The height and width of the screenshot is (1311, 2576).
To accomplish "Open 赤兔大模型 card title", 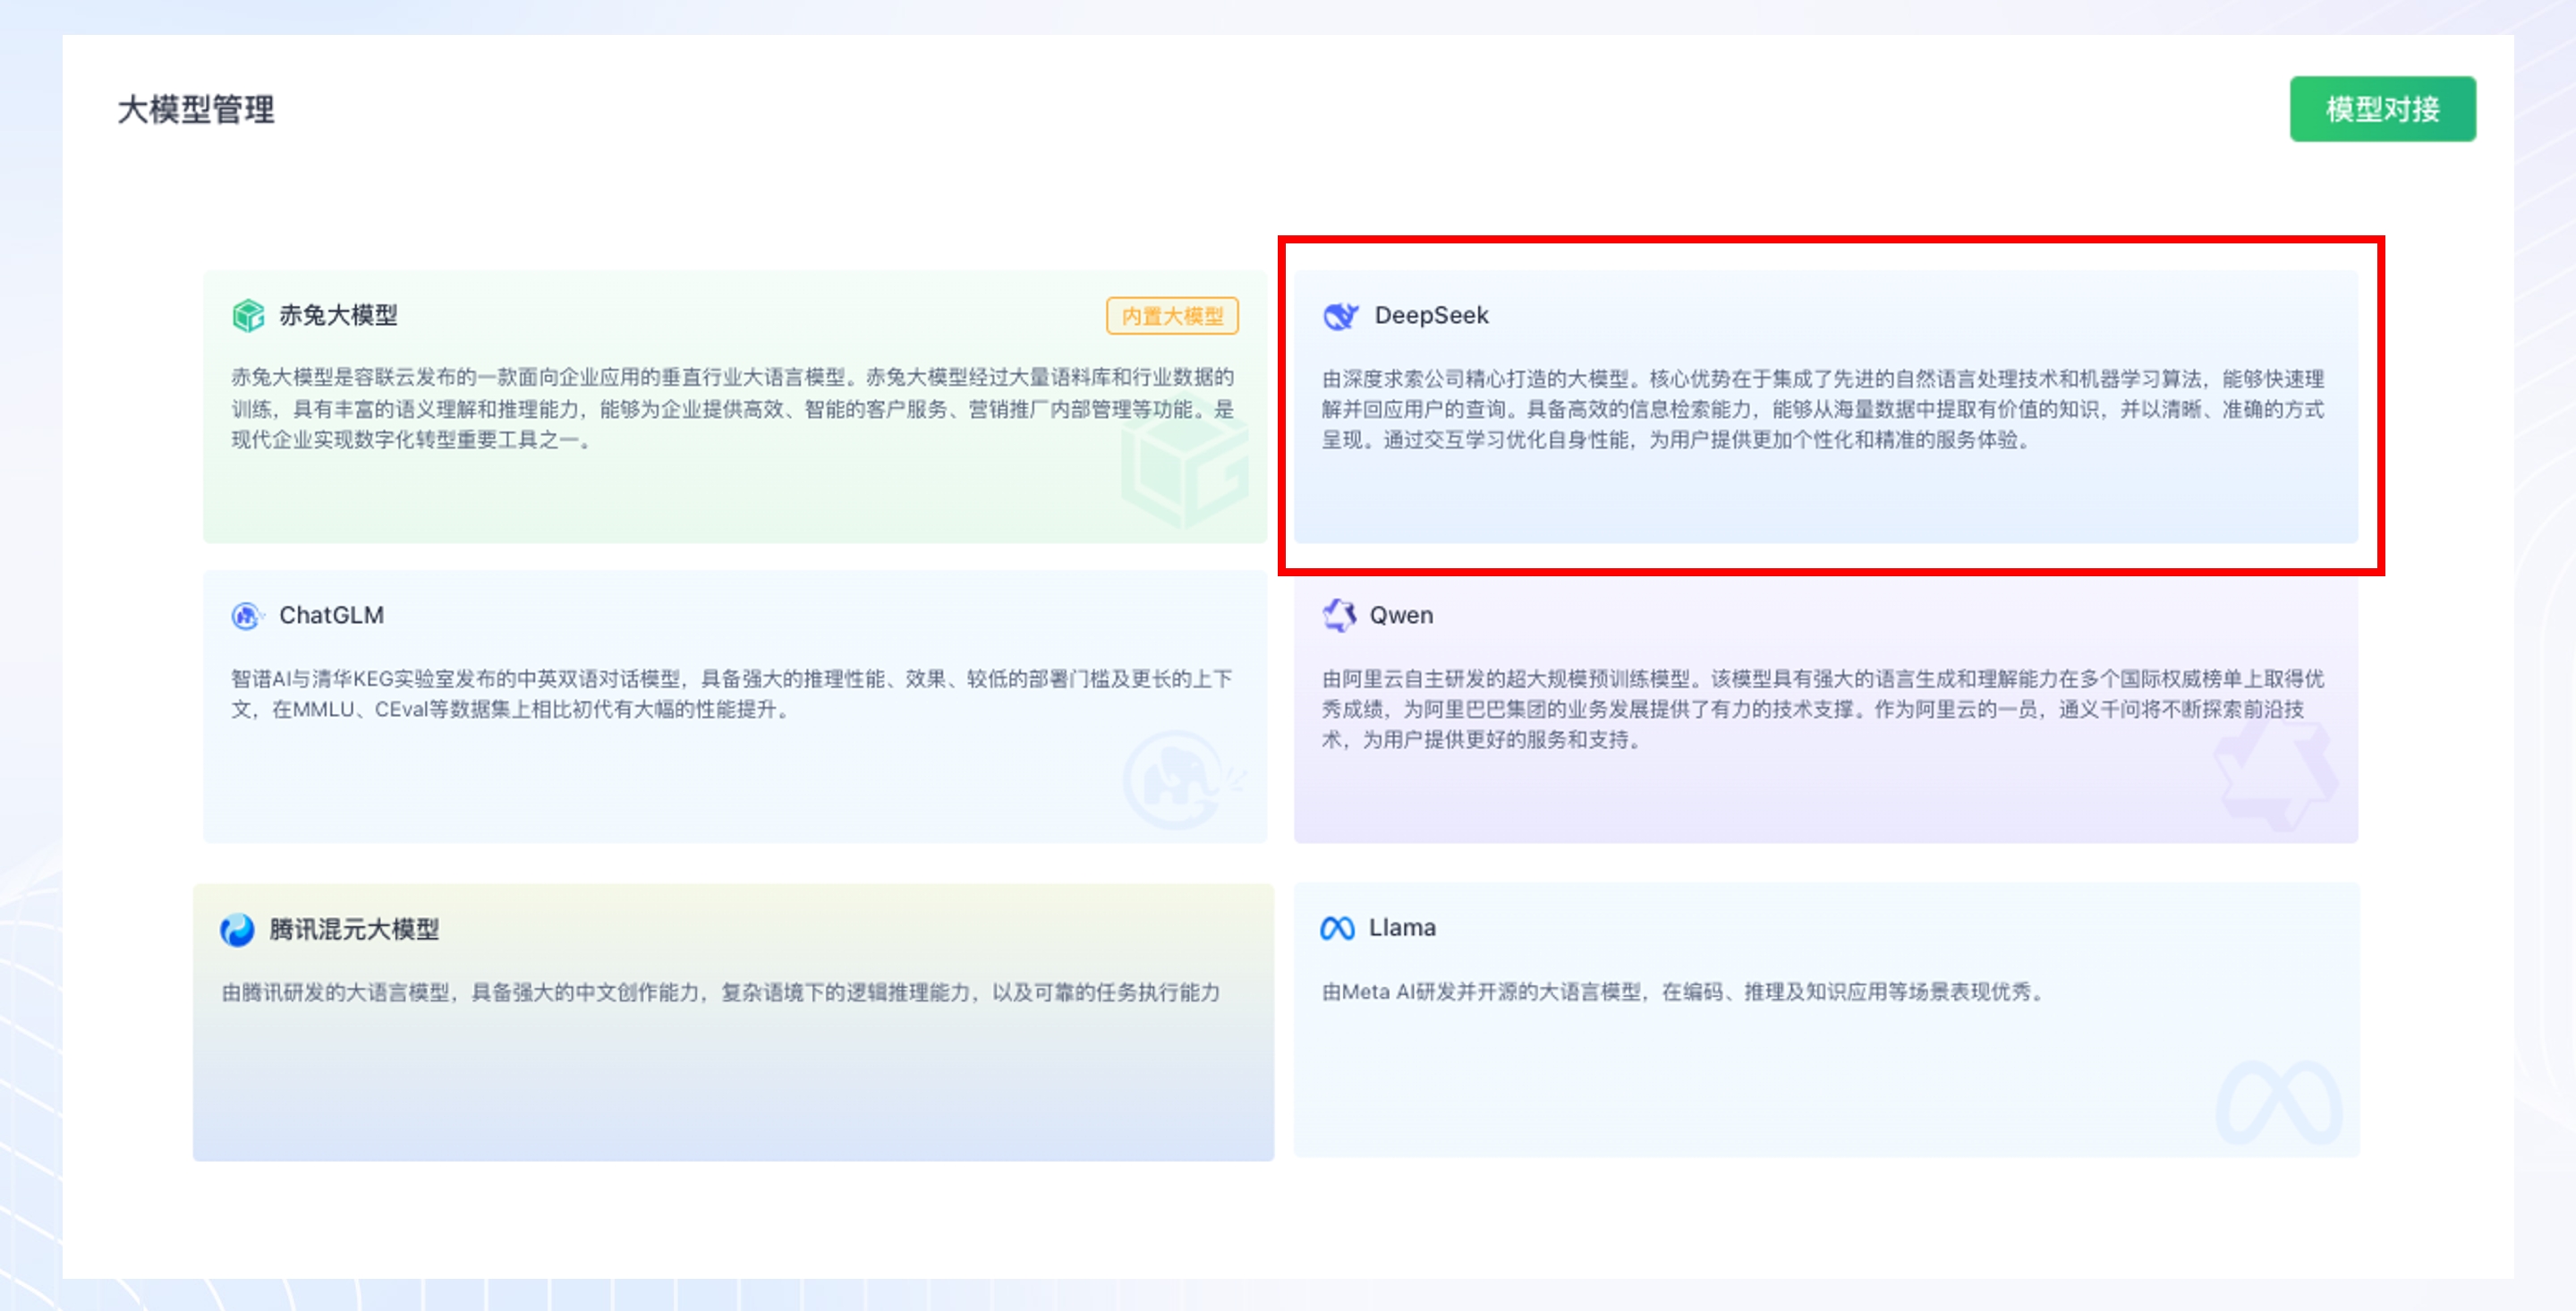I will (x=338, y=316).
